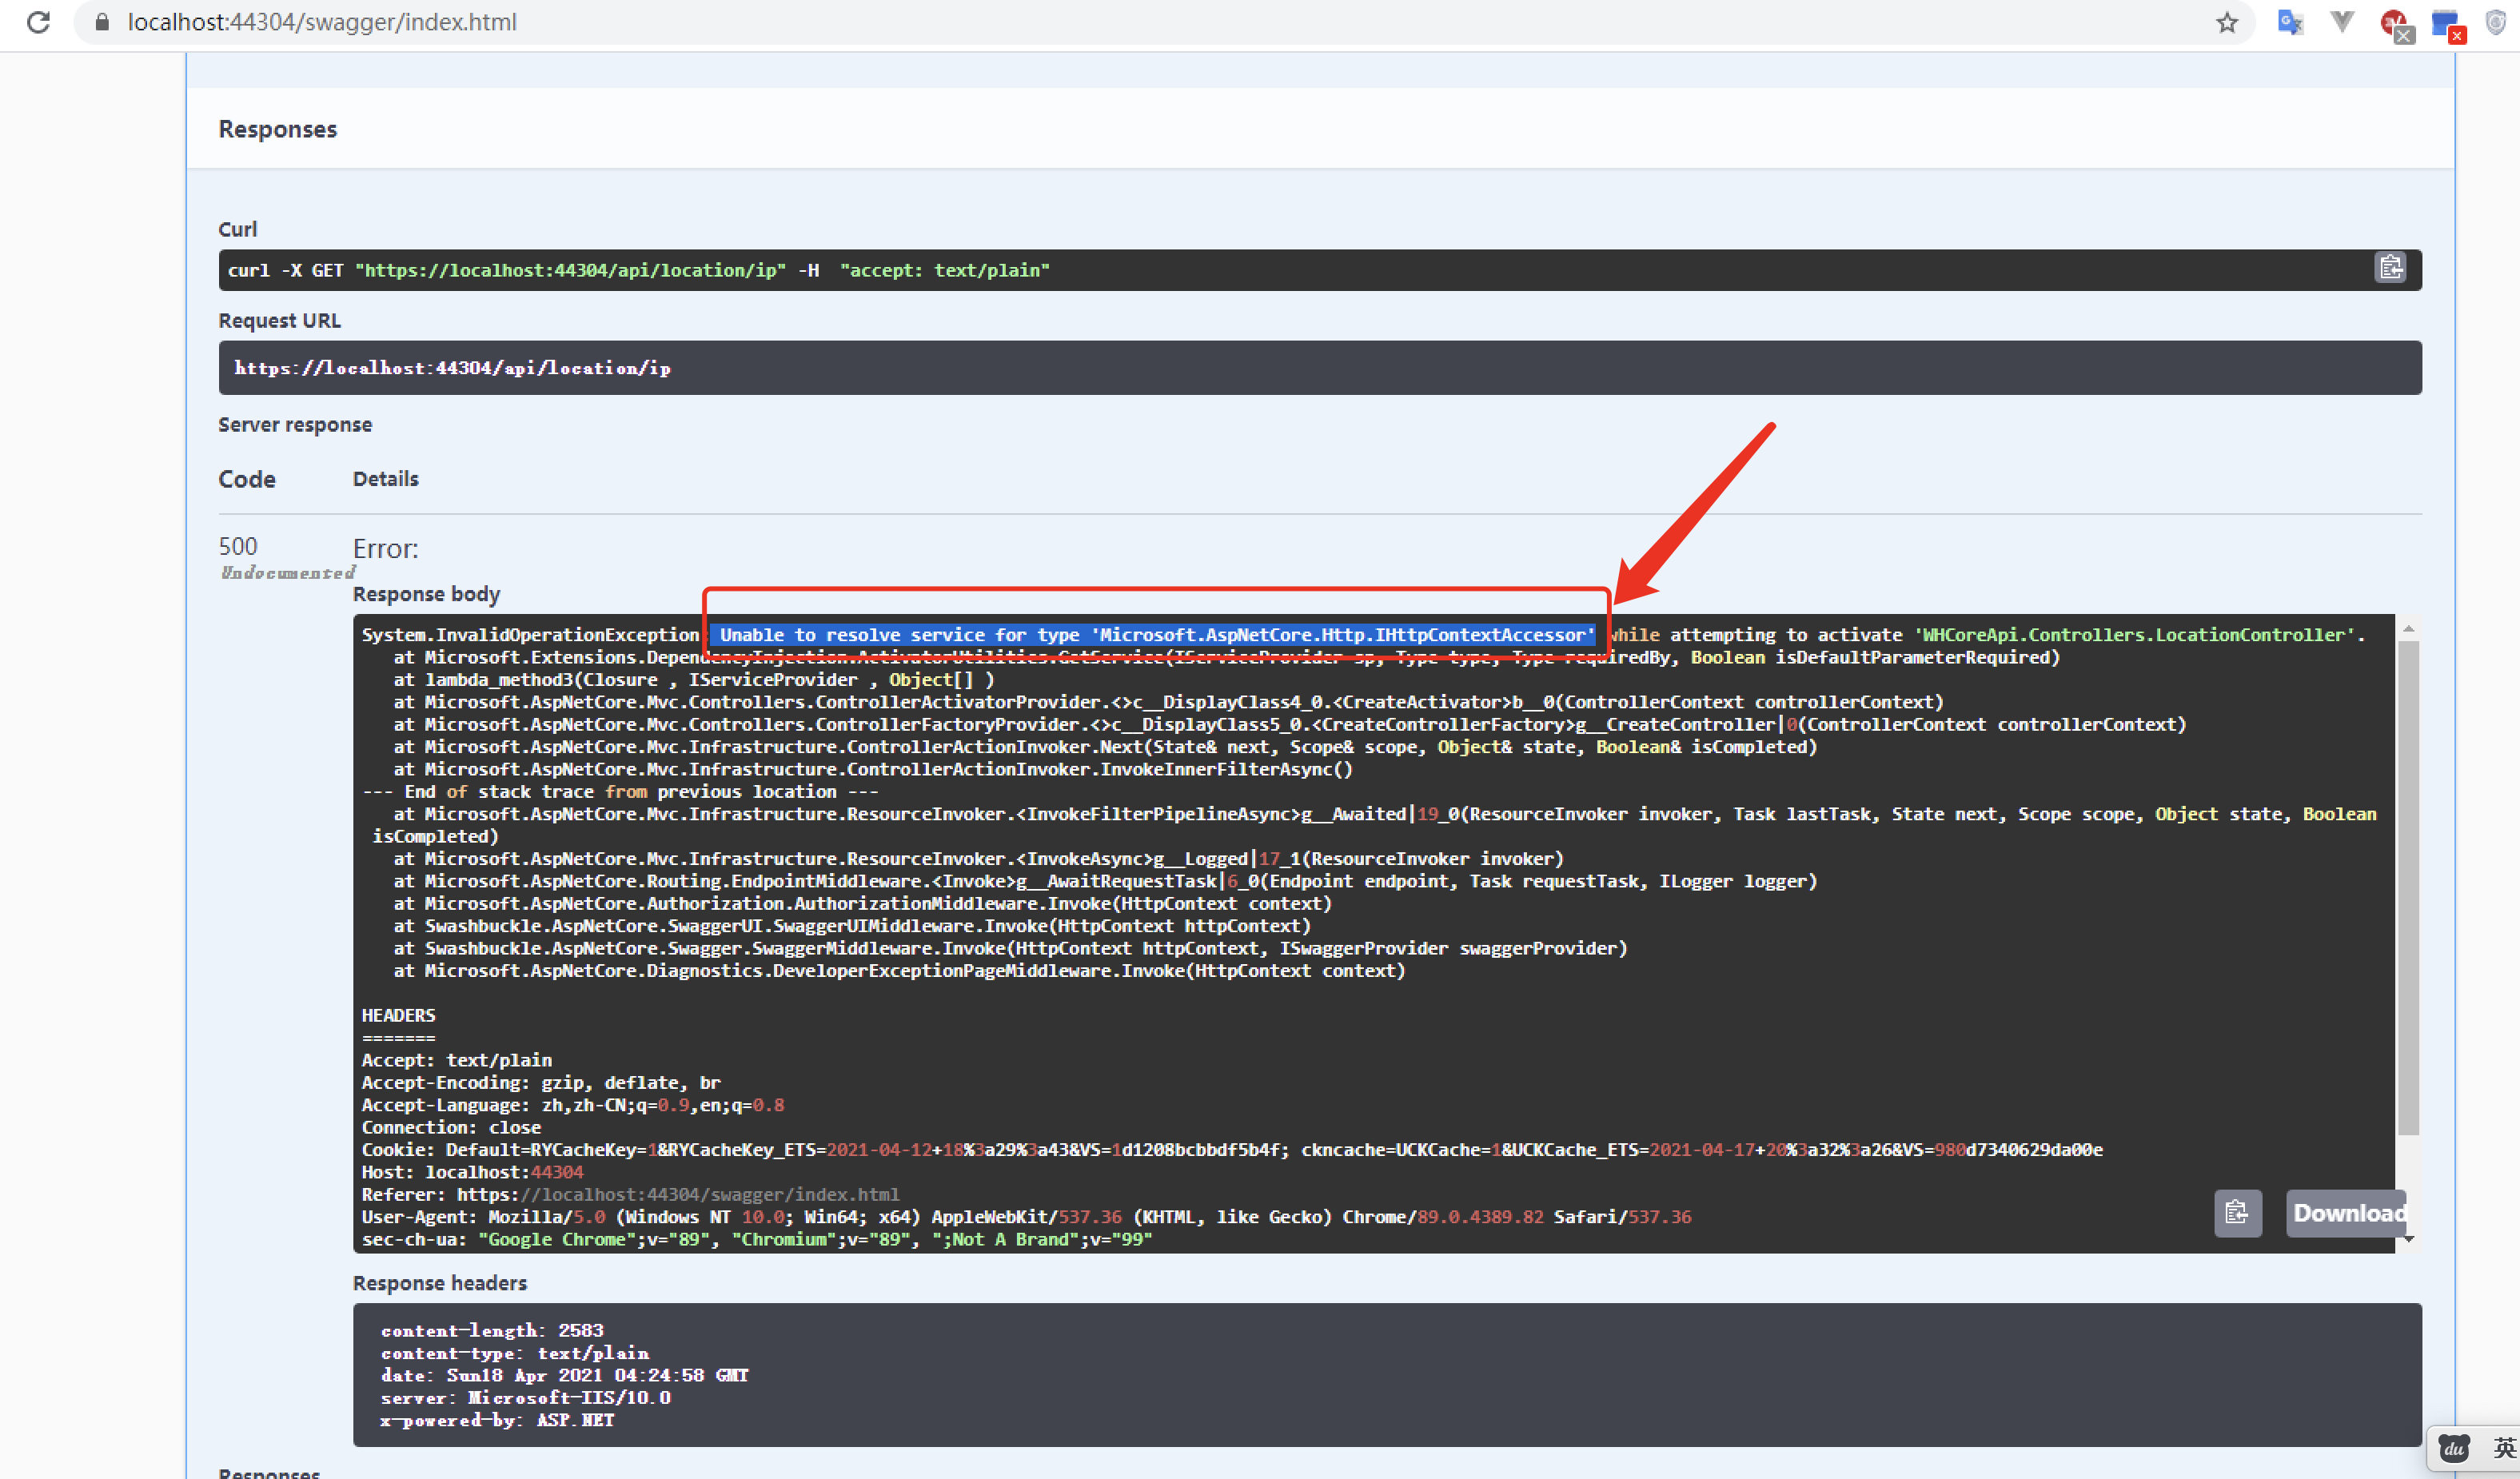Copy the response body to clipboard
This screenshot has width=2520, height=1479.
[2237, 1213]
